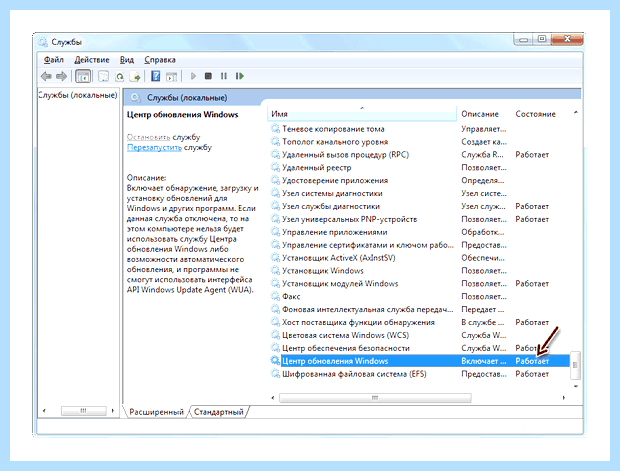Click services list horizontal scrollbar thumb
Viewport: 620px width, 471px height.
tap(375, 398)
